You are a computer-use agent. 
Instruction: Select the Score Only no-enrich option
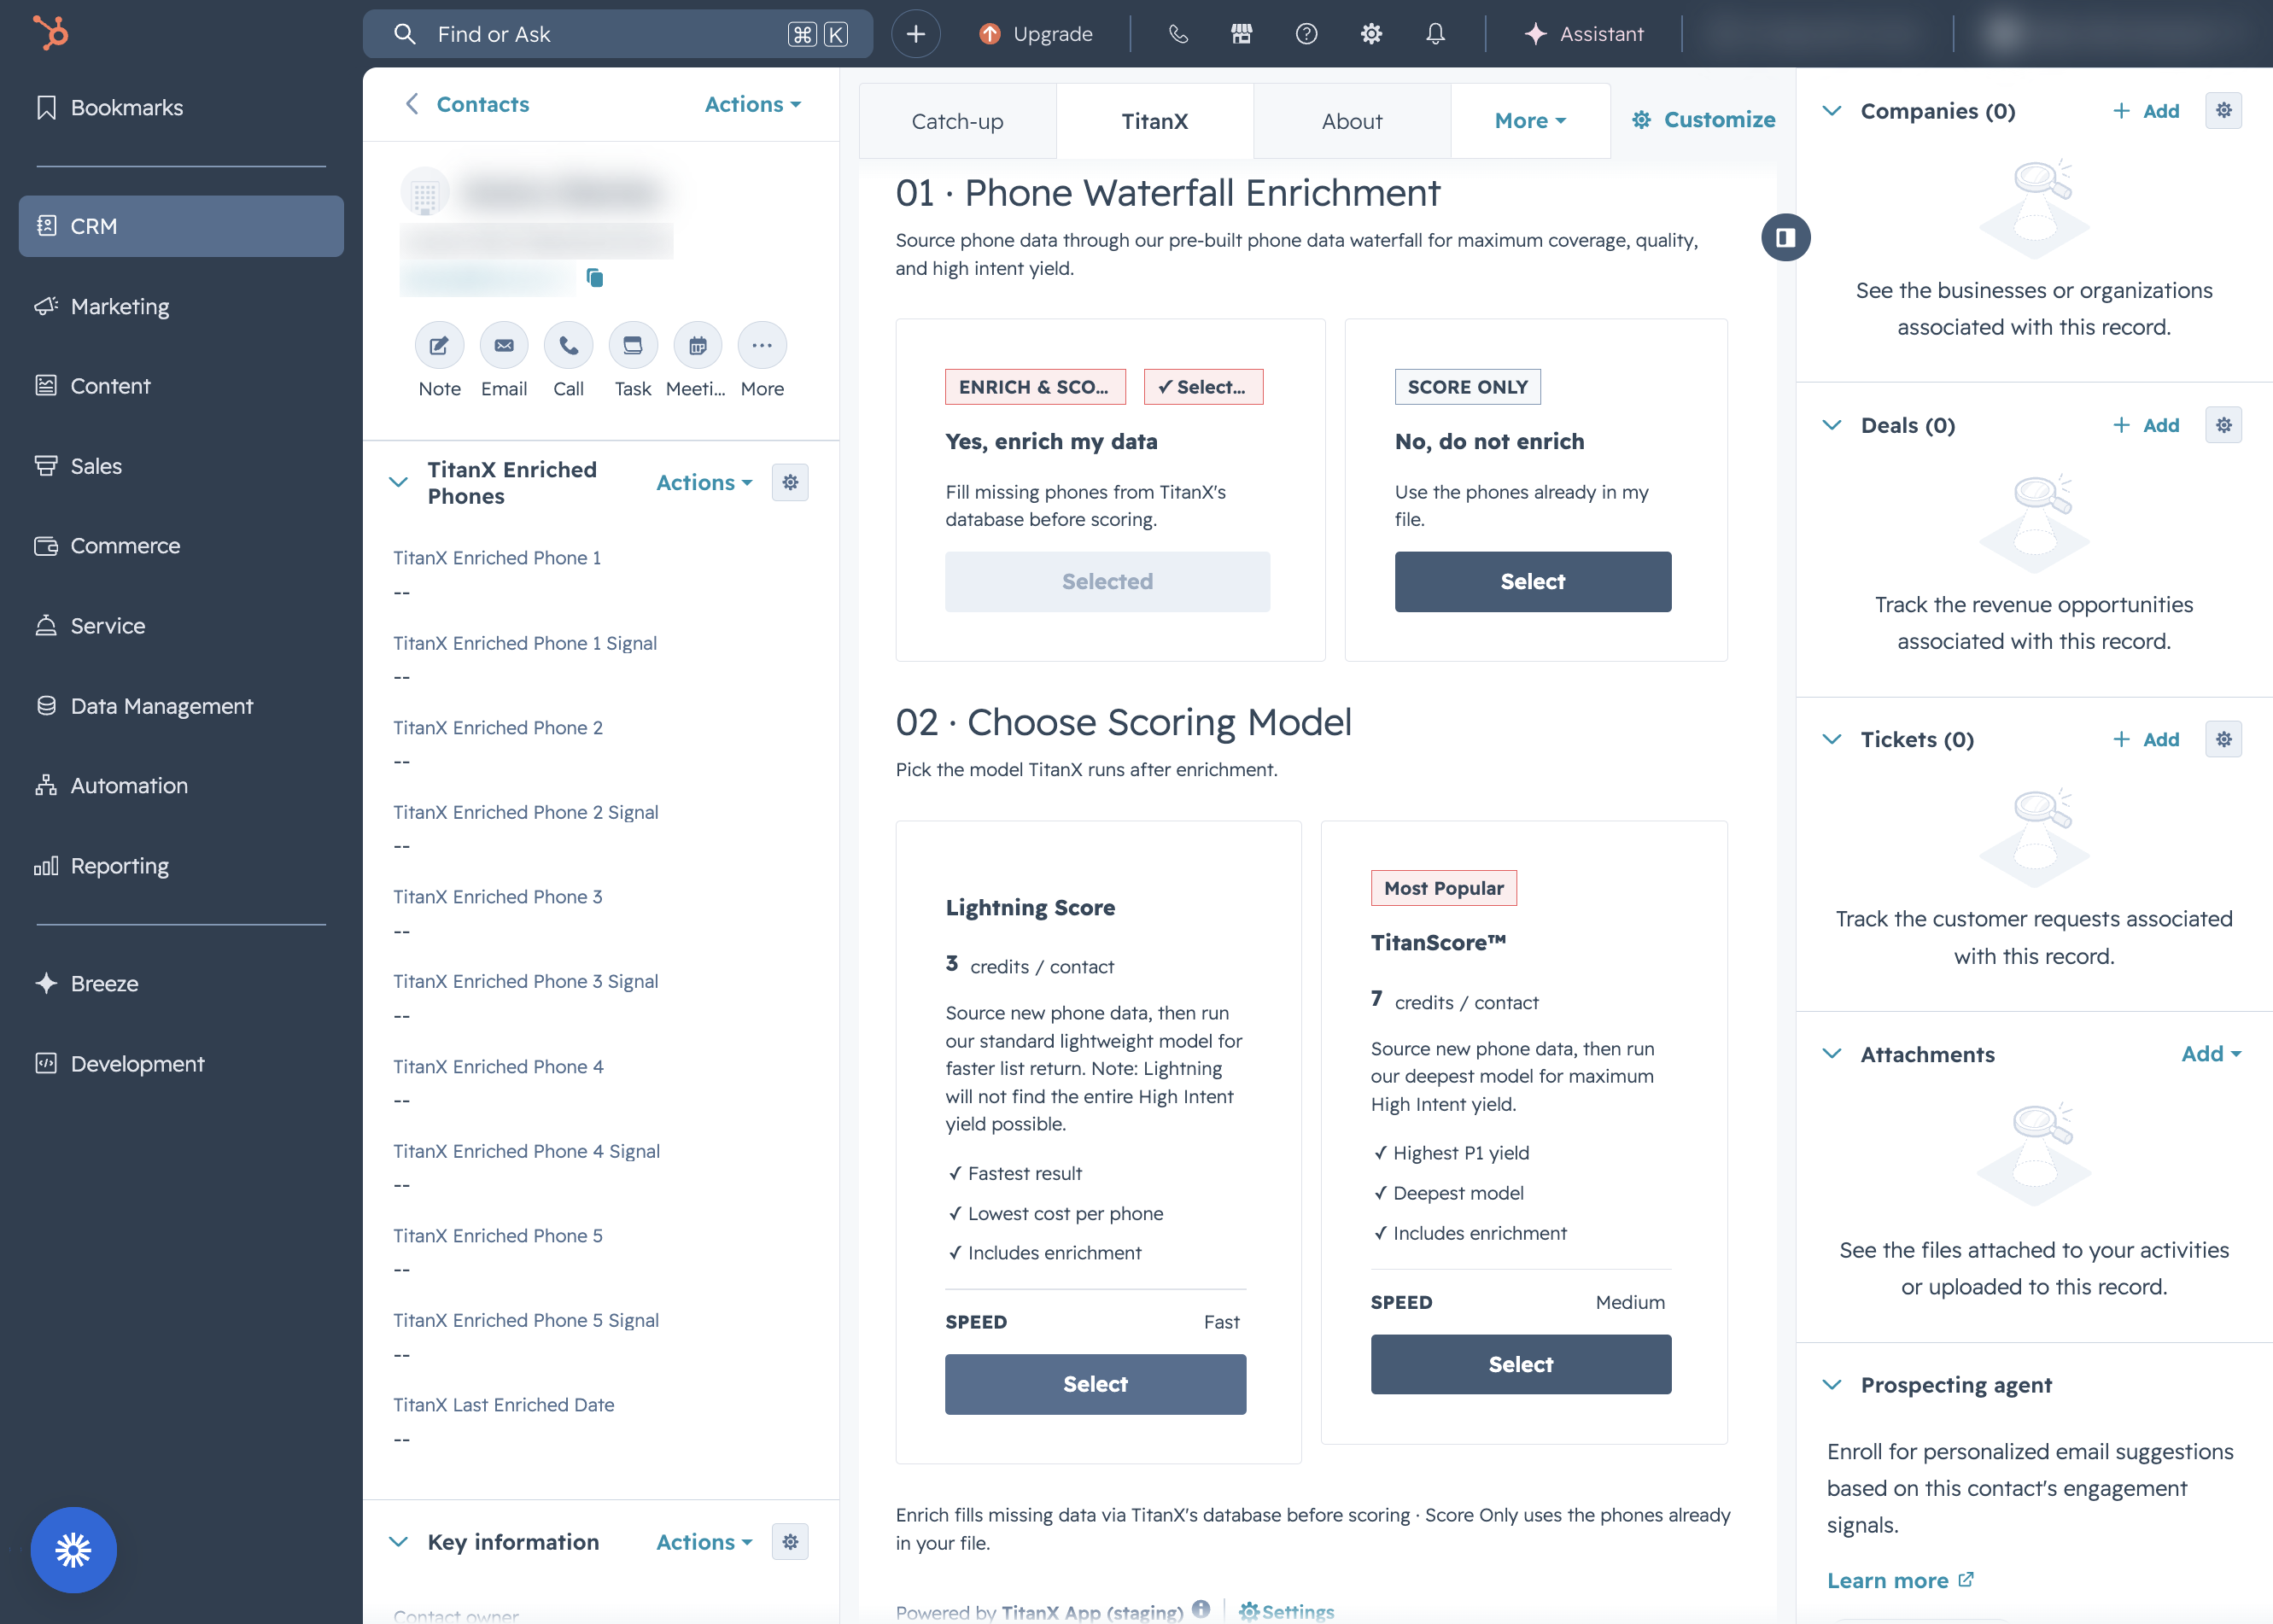tap(1532, 581)
